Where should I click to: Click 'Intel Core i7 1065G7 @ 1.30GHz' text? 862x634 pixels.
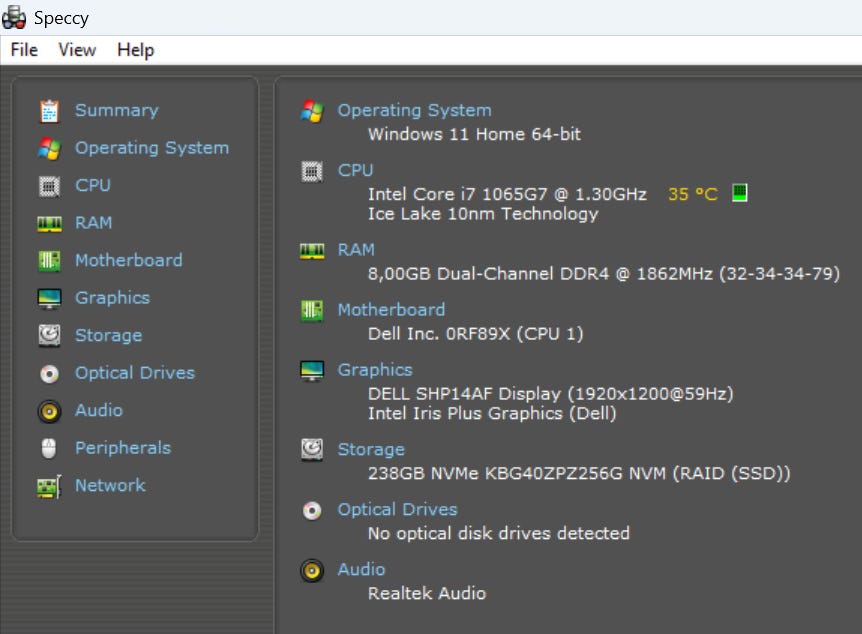point(507,194)
